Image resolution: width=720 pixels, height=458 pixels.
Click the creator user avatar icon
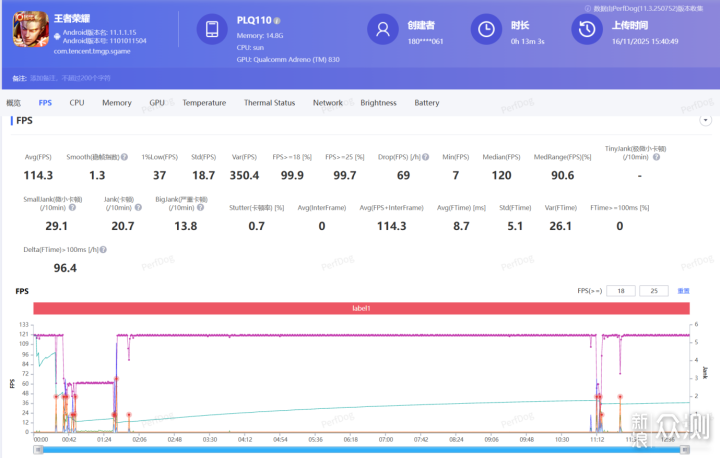tap(382, 30)
